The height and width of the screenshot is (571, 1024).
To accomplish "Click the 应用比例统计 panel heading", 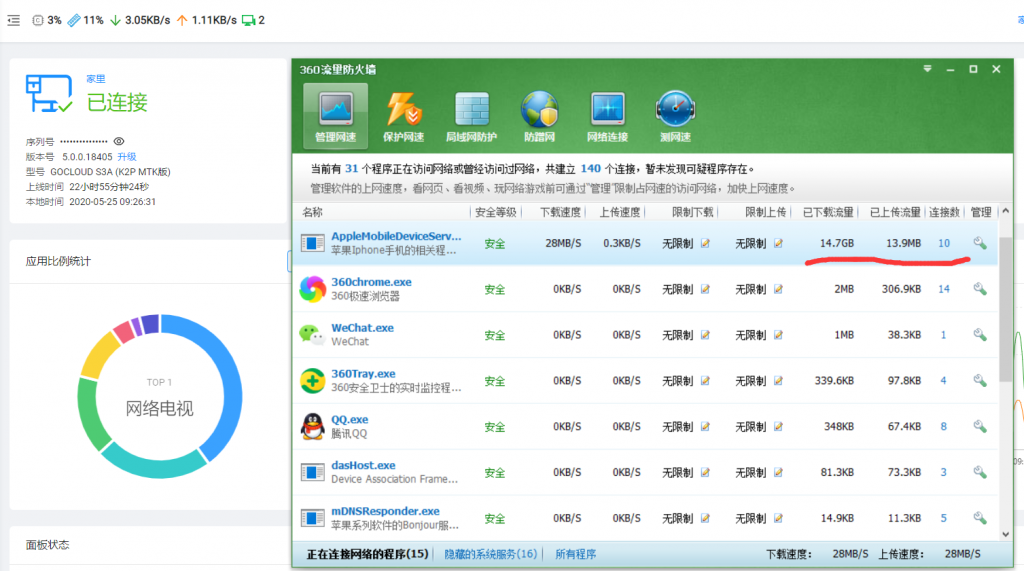I will [x=58, y=261].
